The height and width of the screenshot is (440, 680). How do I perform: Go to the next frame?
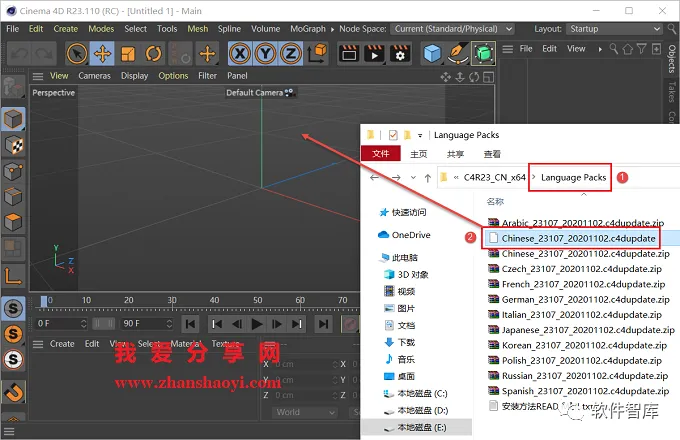[x=276, y=324]
